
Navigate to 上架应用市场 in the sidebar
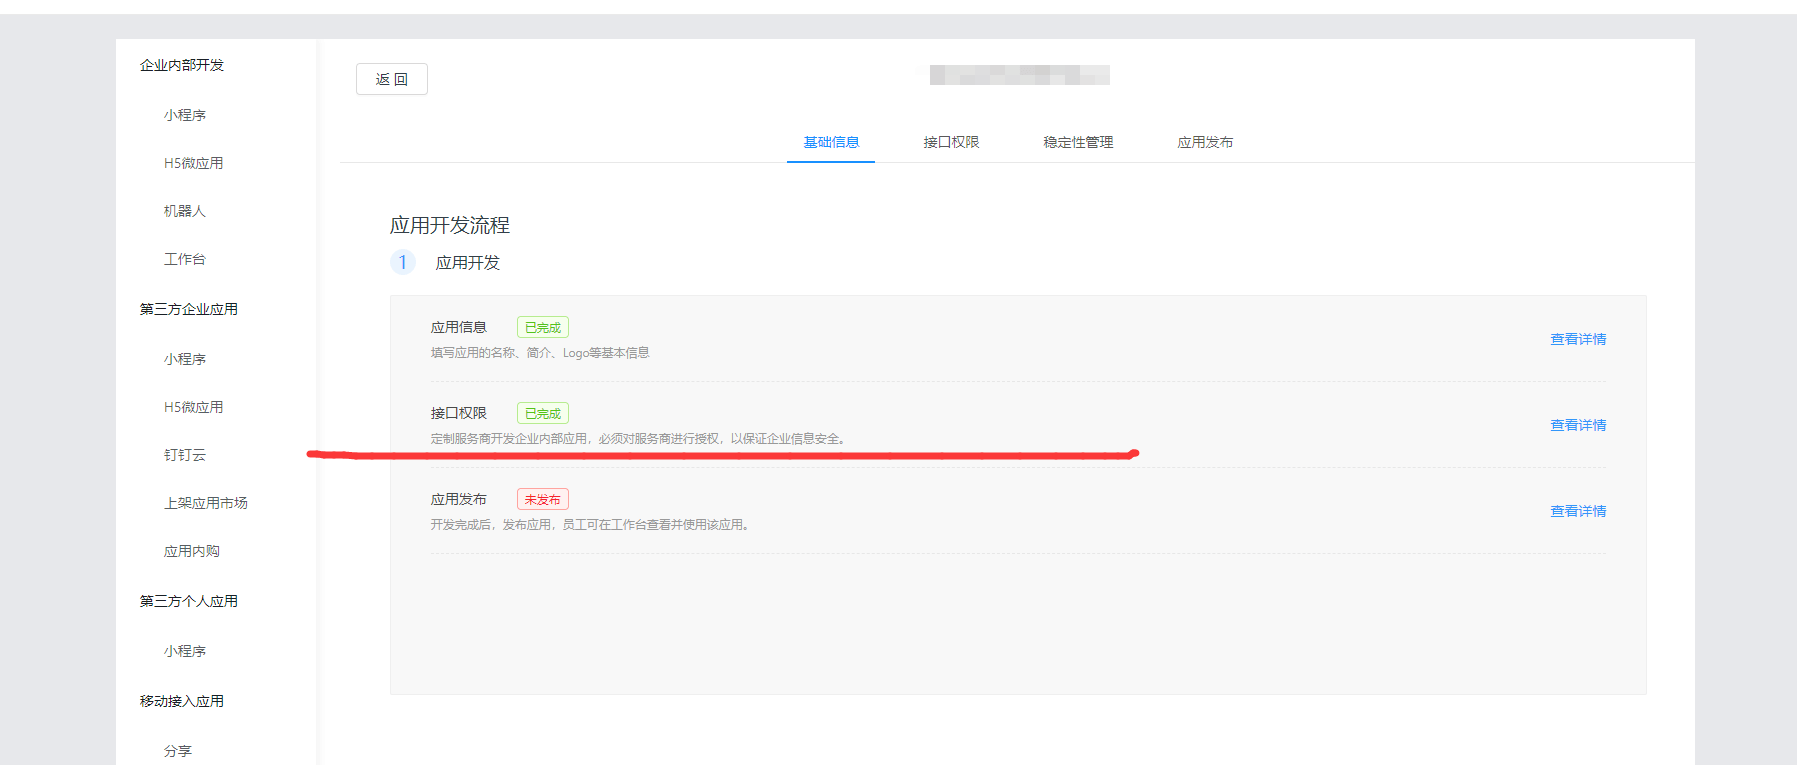[206, 503]
